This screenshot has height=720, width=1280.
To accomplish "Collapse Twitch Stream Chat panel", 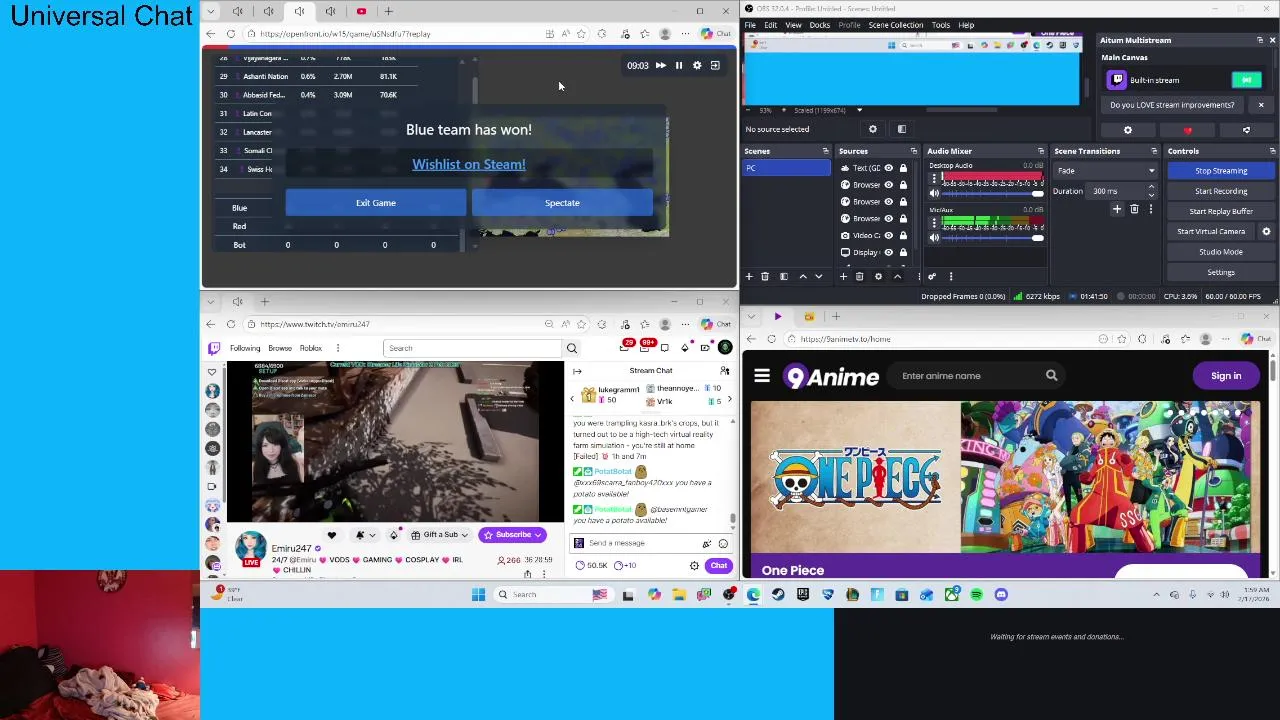I will click(x=578, y=371).
